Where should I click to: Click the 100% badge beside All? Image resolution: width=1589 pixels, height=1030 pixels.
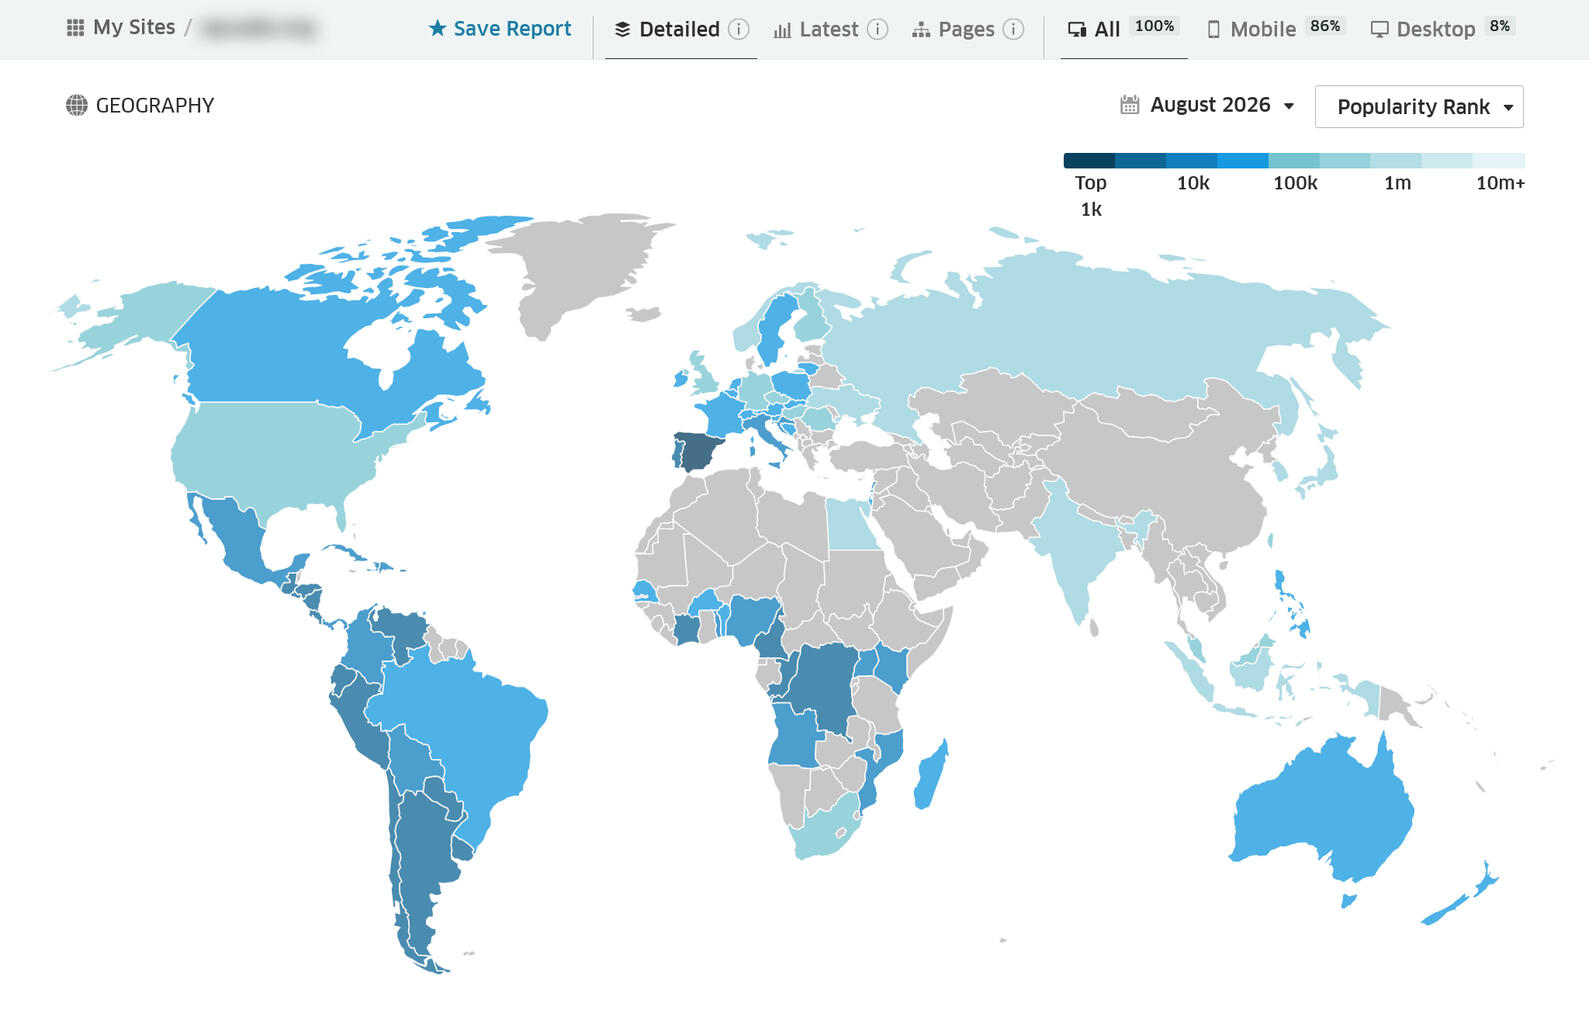[x=1155, y=26]
